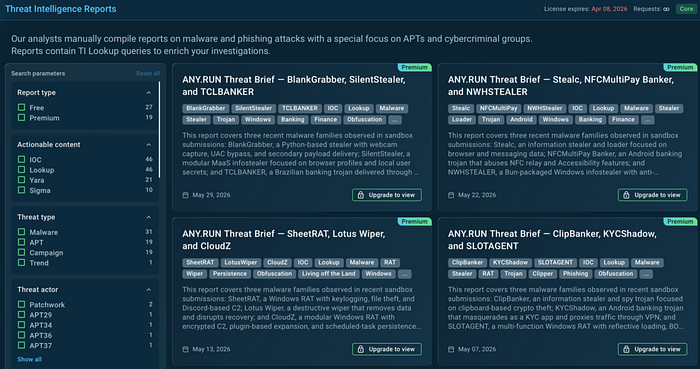Show all threat actors
The height and width of the screenshot is (369, 700).
[x=29, y=359]
